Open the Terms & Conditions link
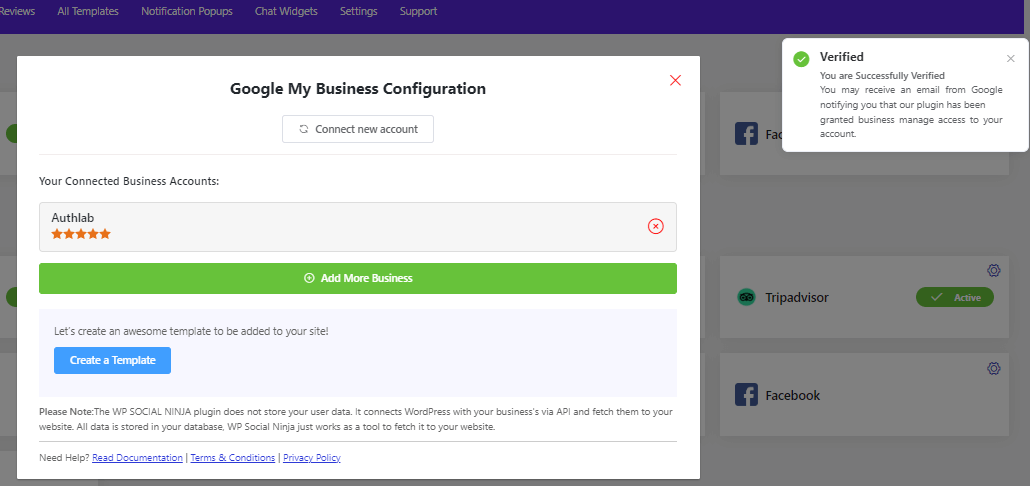1030x486 pixels. [x=233, y=458]
